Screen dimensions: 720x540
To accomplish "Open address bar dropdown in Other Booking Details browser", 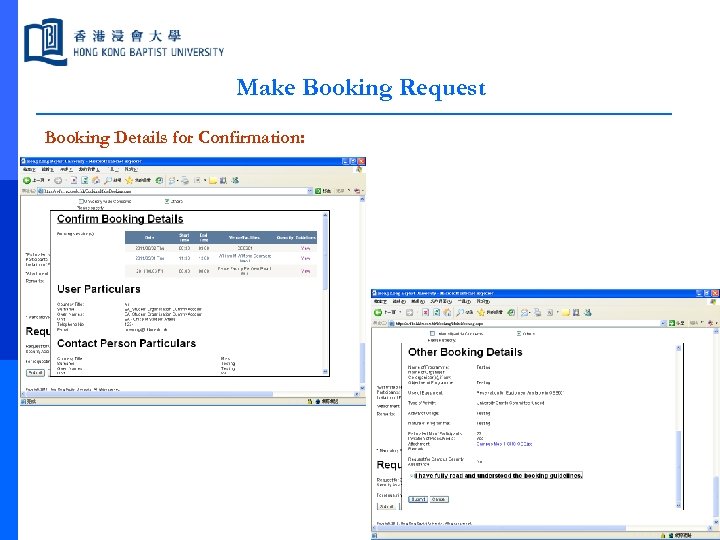I will [663, 323].
